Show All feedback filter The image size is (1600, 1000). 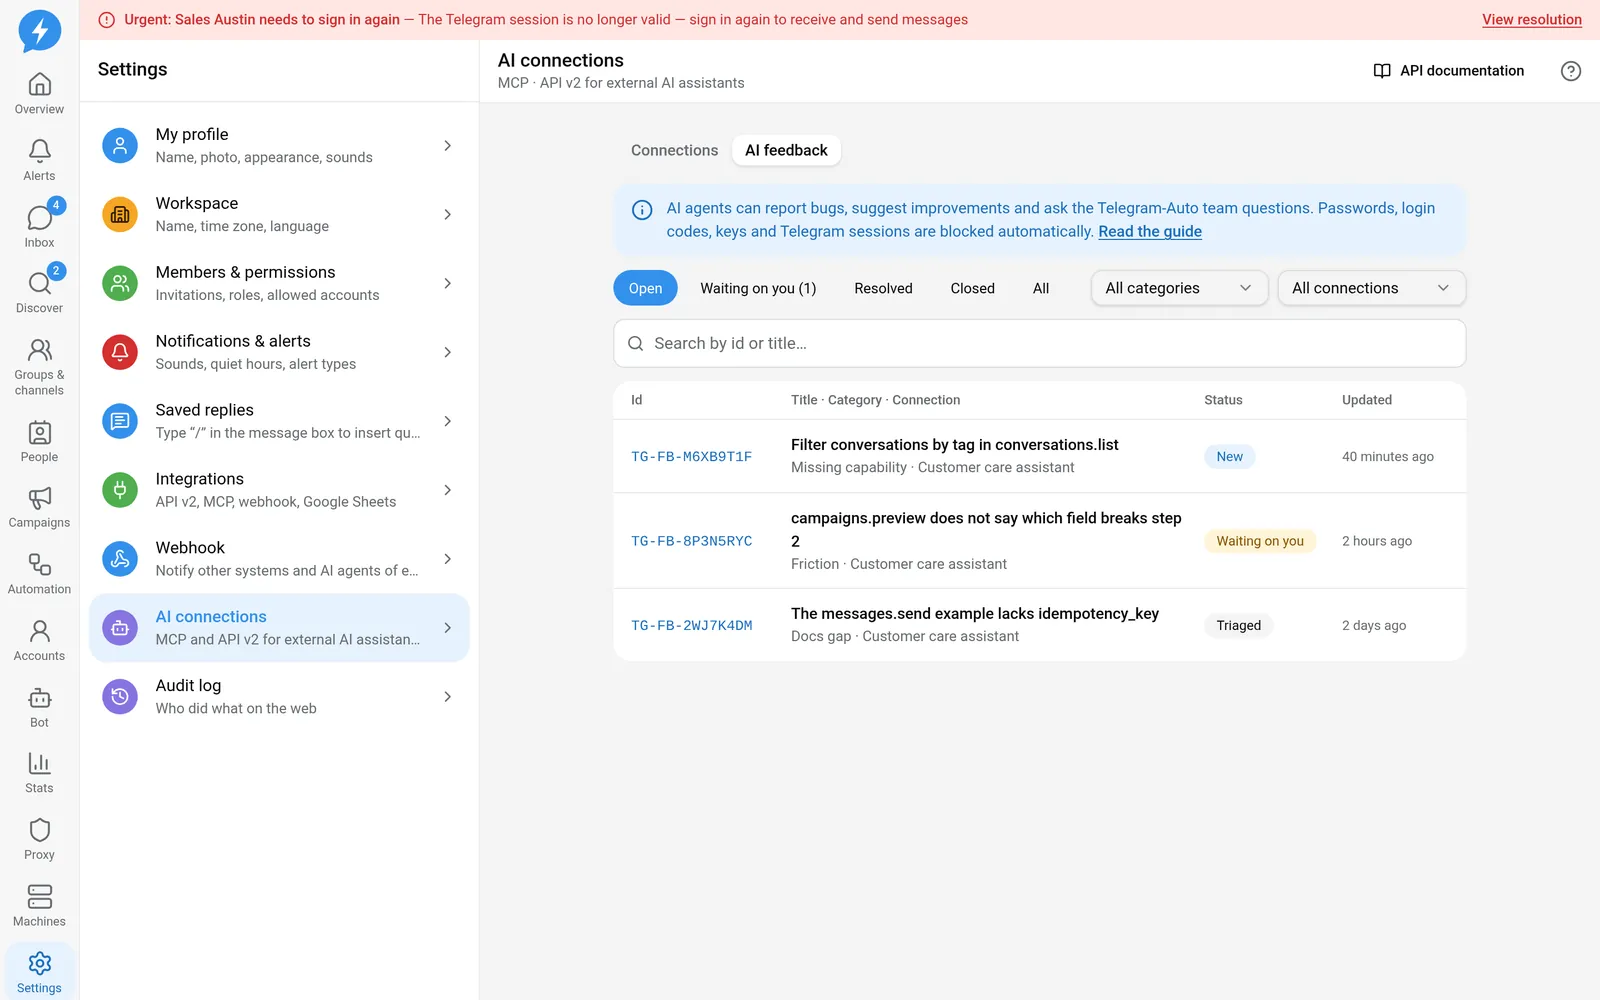(1041, 288)
